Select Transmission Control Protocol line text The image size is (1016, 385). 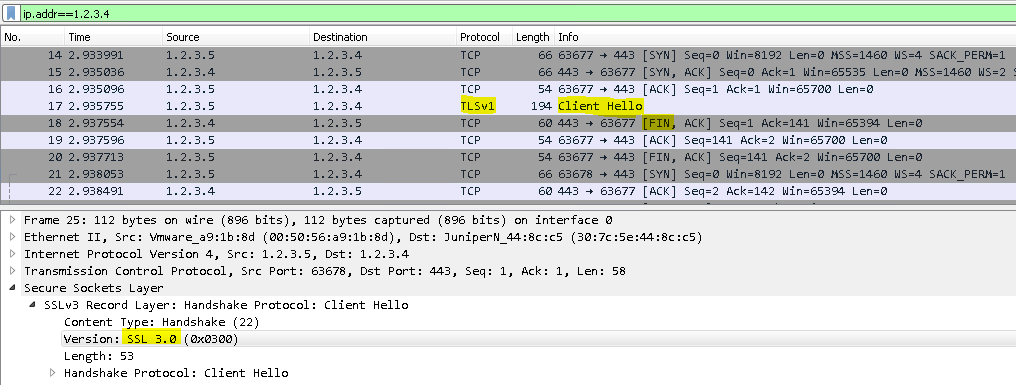(x=325, y=271)
